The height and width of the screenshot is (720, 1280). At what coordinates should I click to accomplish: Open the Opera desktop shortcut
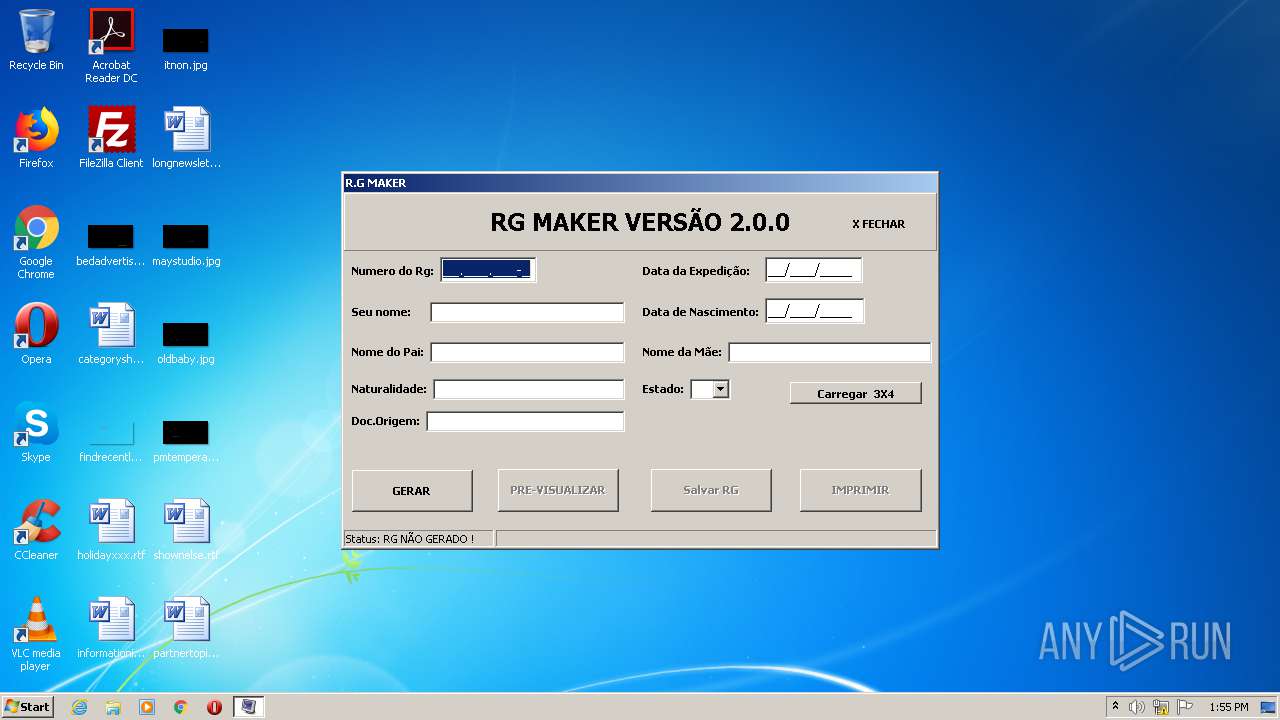[x=36, y=334]
